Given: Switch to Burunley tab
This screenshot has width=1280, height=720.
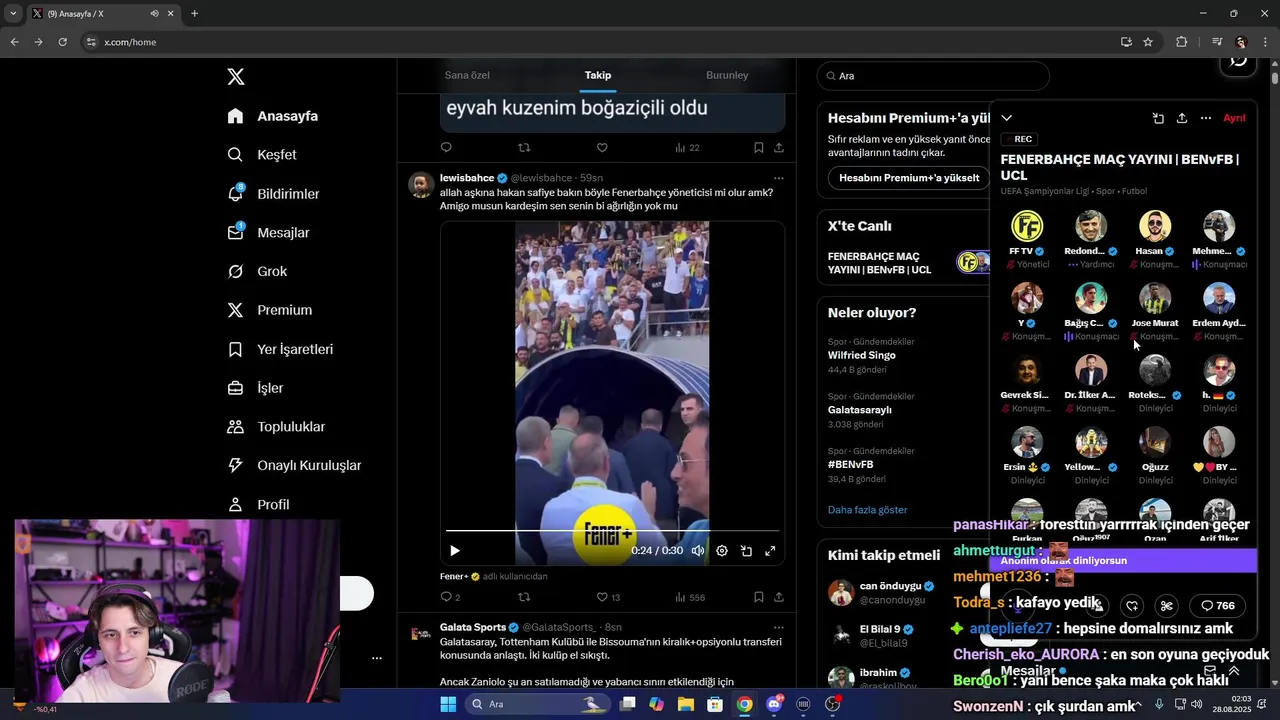Looking at the screenshot, I should point(727,75).
